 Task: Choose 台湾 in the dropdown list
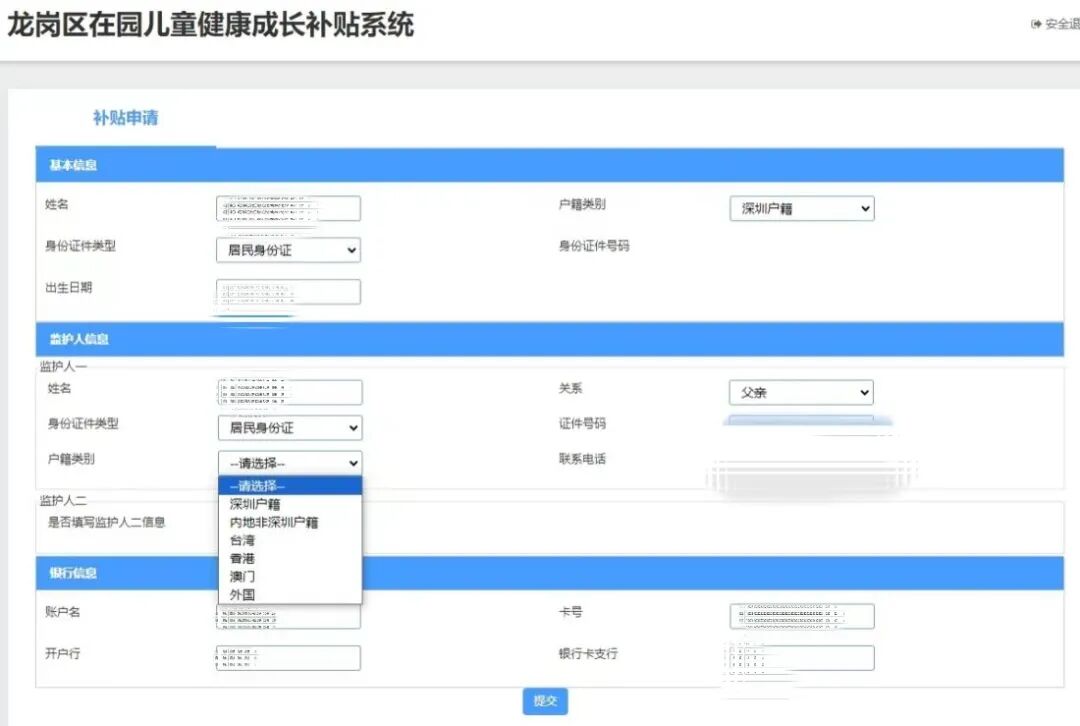click(242, 540)
